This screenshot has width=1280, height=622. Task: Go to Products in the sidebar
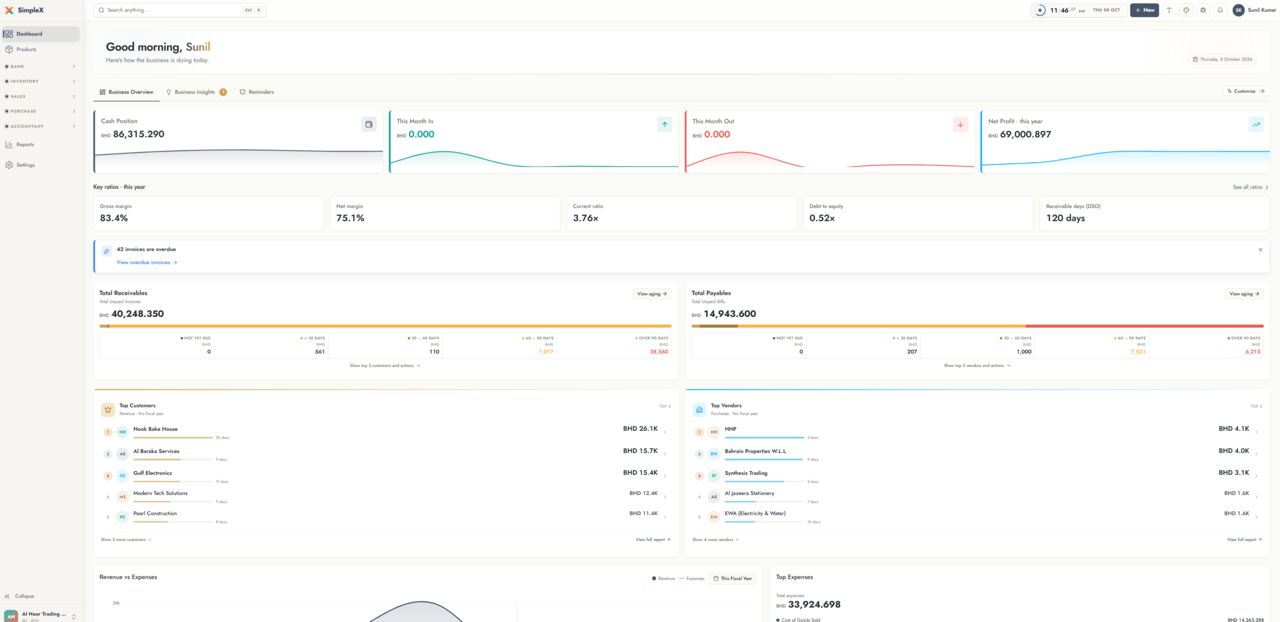point(41,49)
